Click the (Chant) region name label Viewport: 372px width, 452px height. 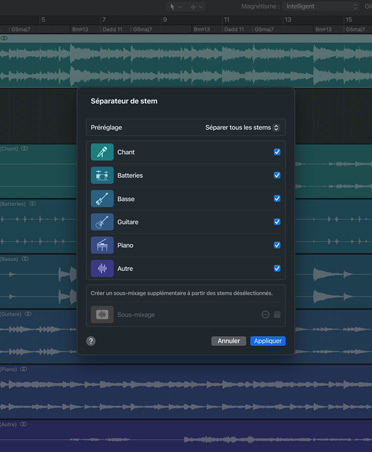(x=9, y=149)
